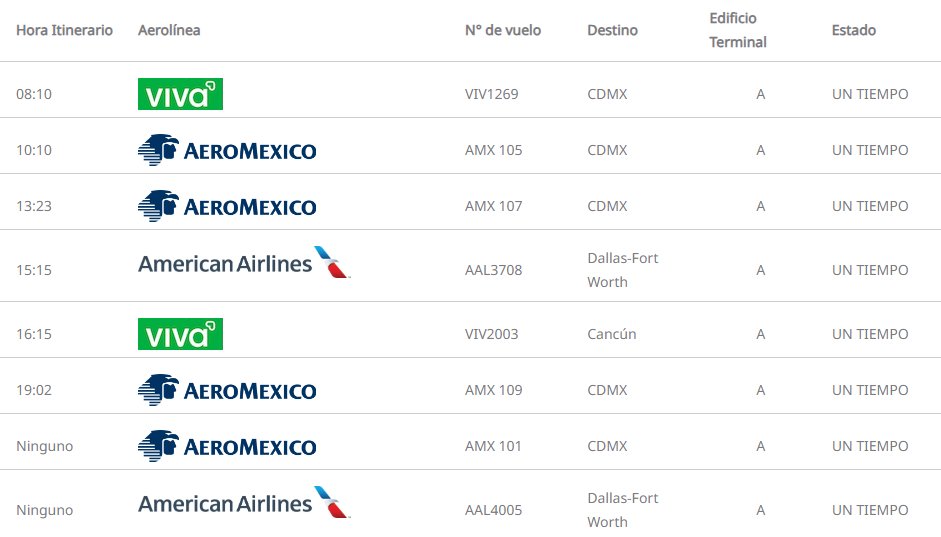
Task: Click Dallas-Fort Worth destination for AAL4005
Action: (x=622, y=510)
